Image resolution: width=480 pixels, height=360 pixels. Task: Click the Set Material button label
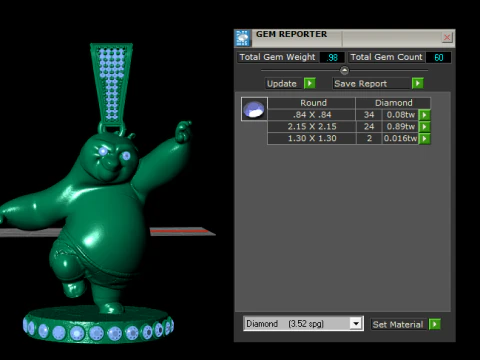[398, 324]
